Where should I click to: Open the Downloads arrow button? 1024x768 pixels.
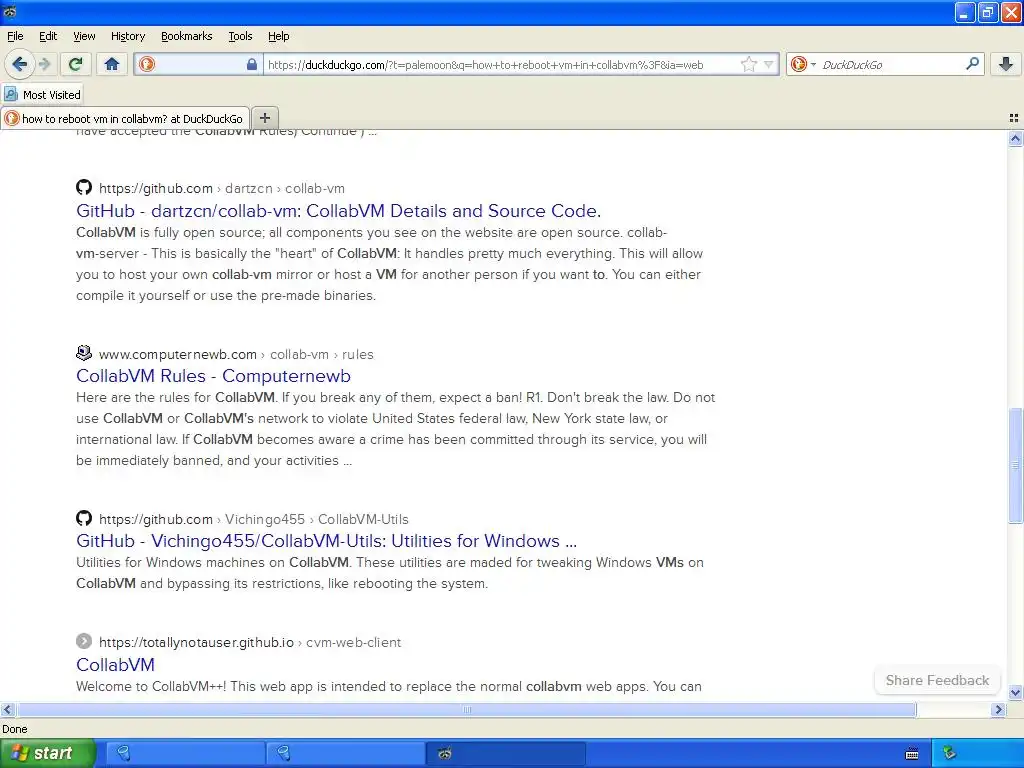1006,64
